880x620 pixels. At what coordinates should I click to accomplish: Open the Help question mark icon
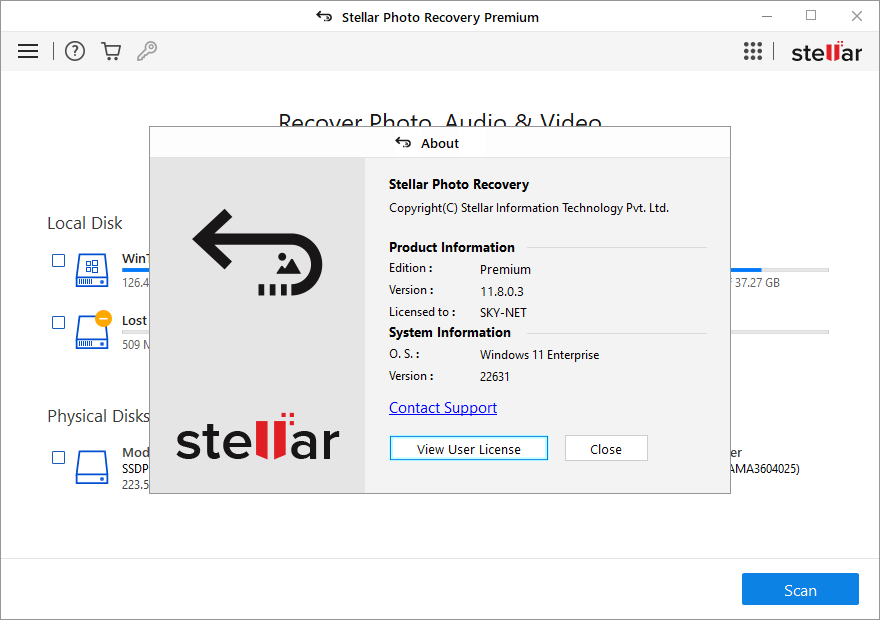pos(75,51)
